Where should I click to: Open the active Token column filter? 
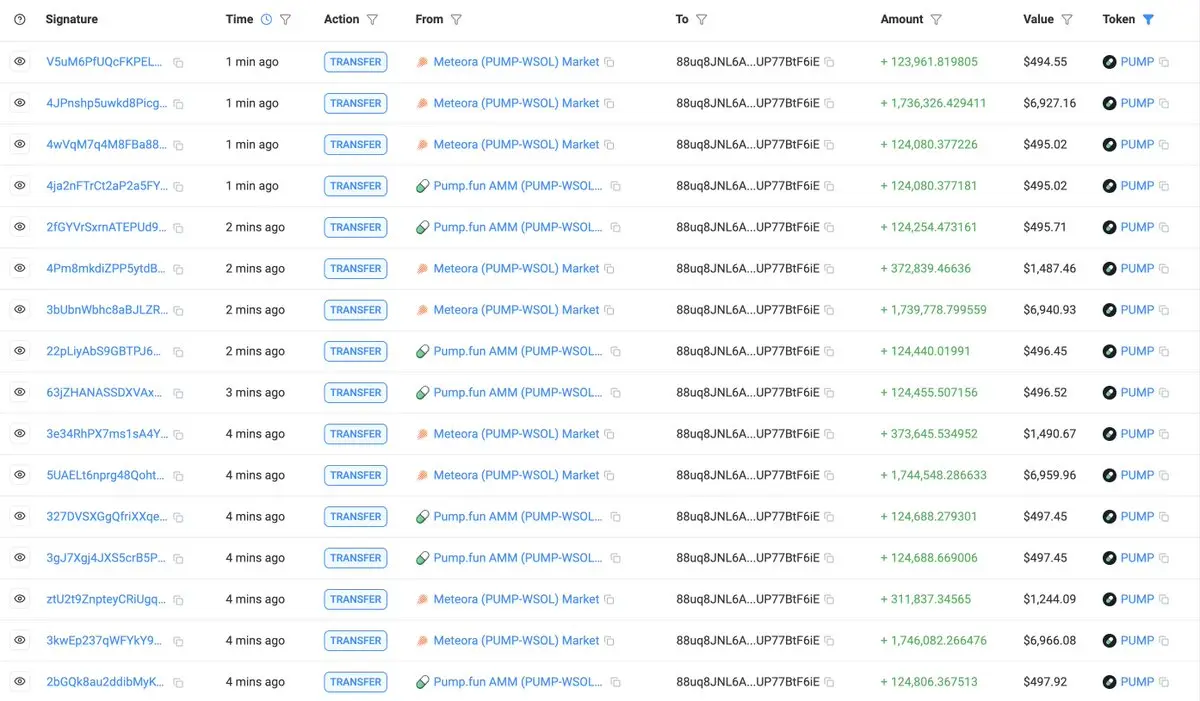point(1148,19)
